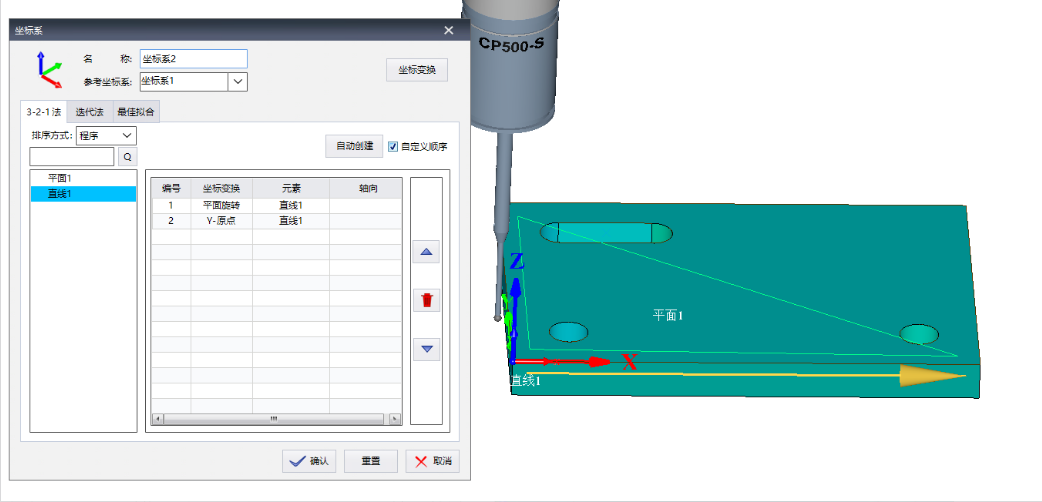Move the row down with the blue down arrow
The image size is (1042, 502).
point(427,349)
